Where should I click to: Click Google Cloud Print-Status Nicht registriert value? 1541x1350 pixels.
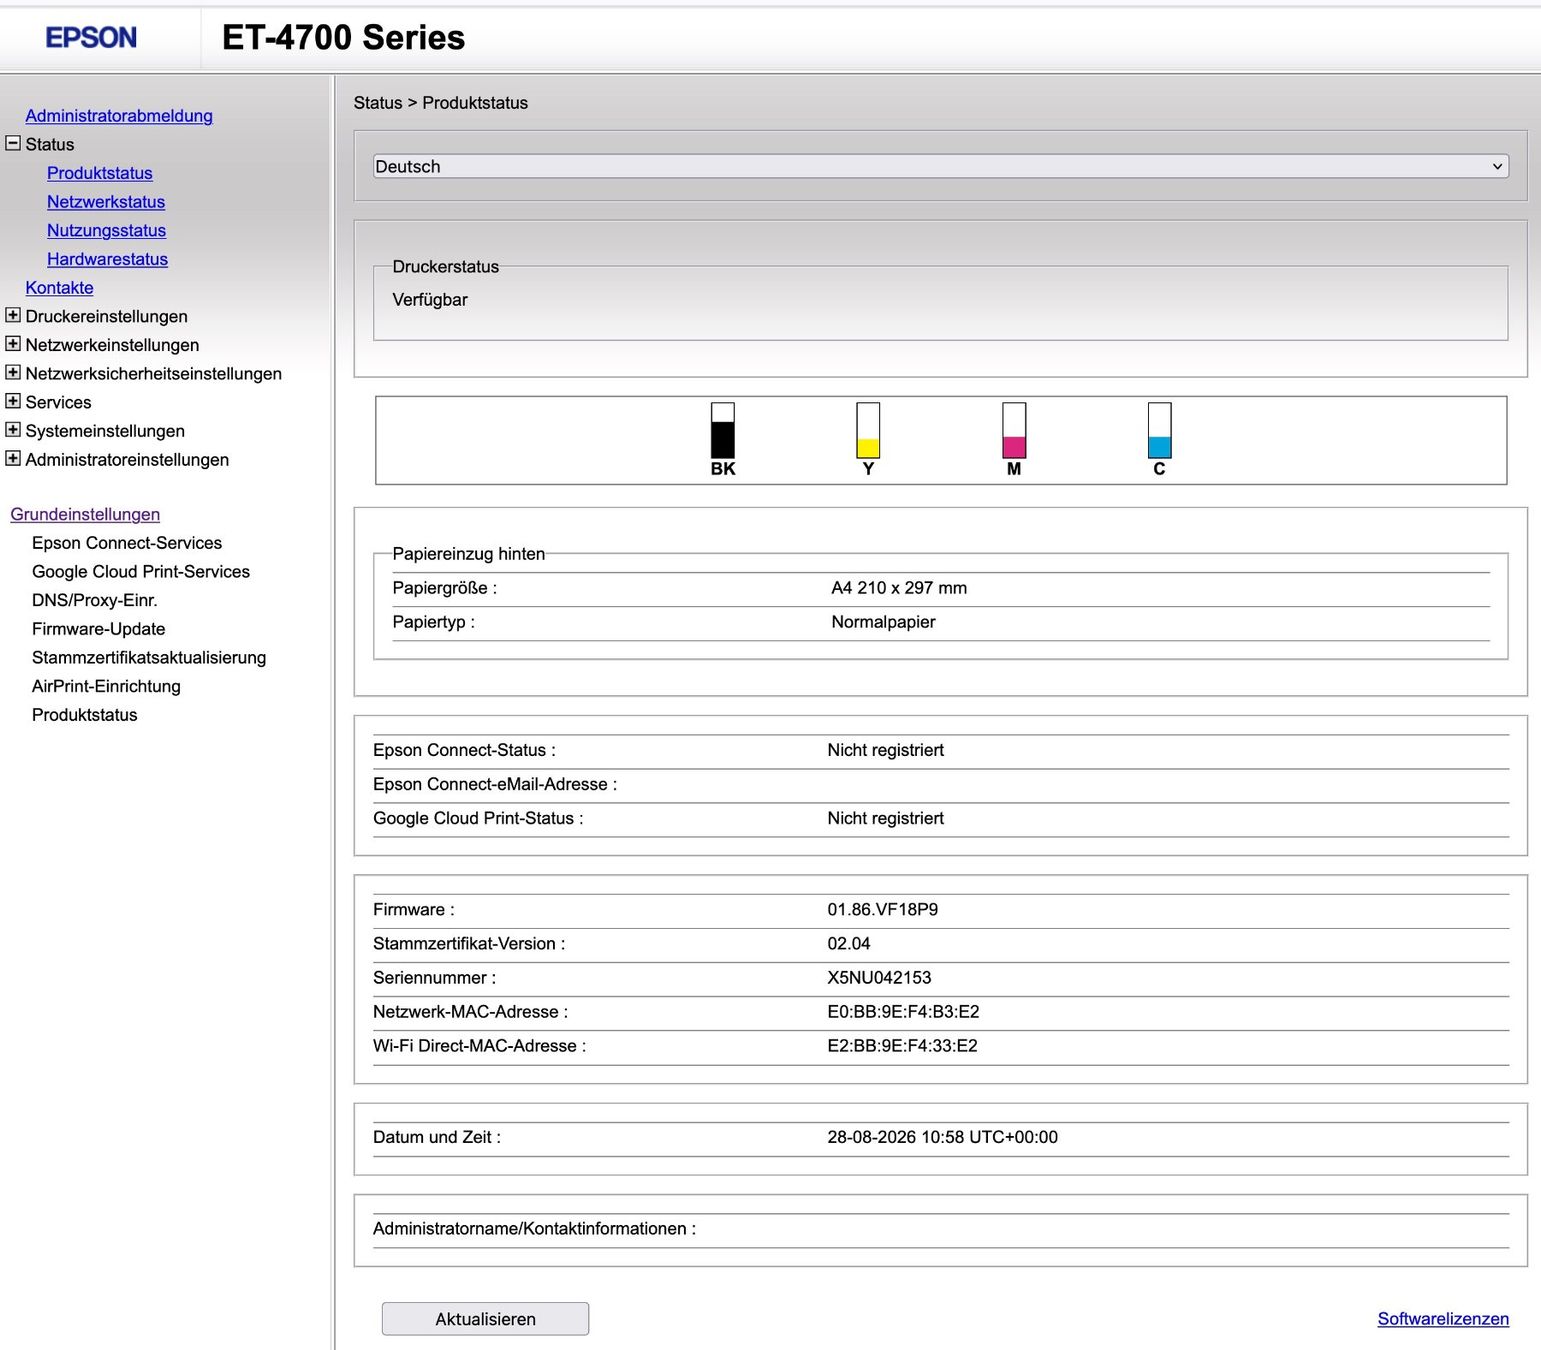(x=885, y=818)
